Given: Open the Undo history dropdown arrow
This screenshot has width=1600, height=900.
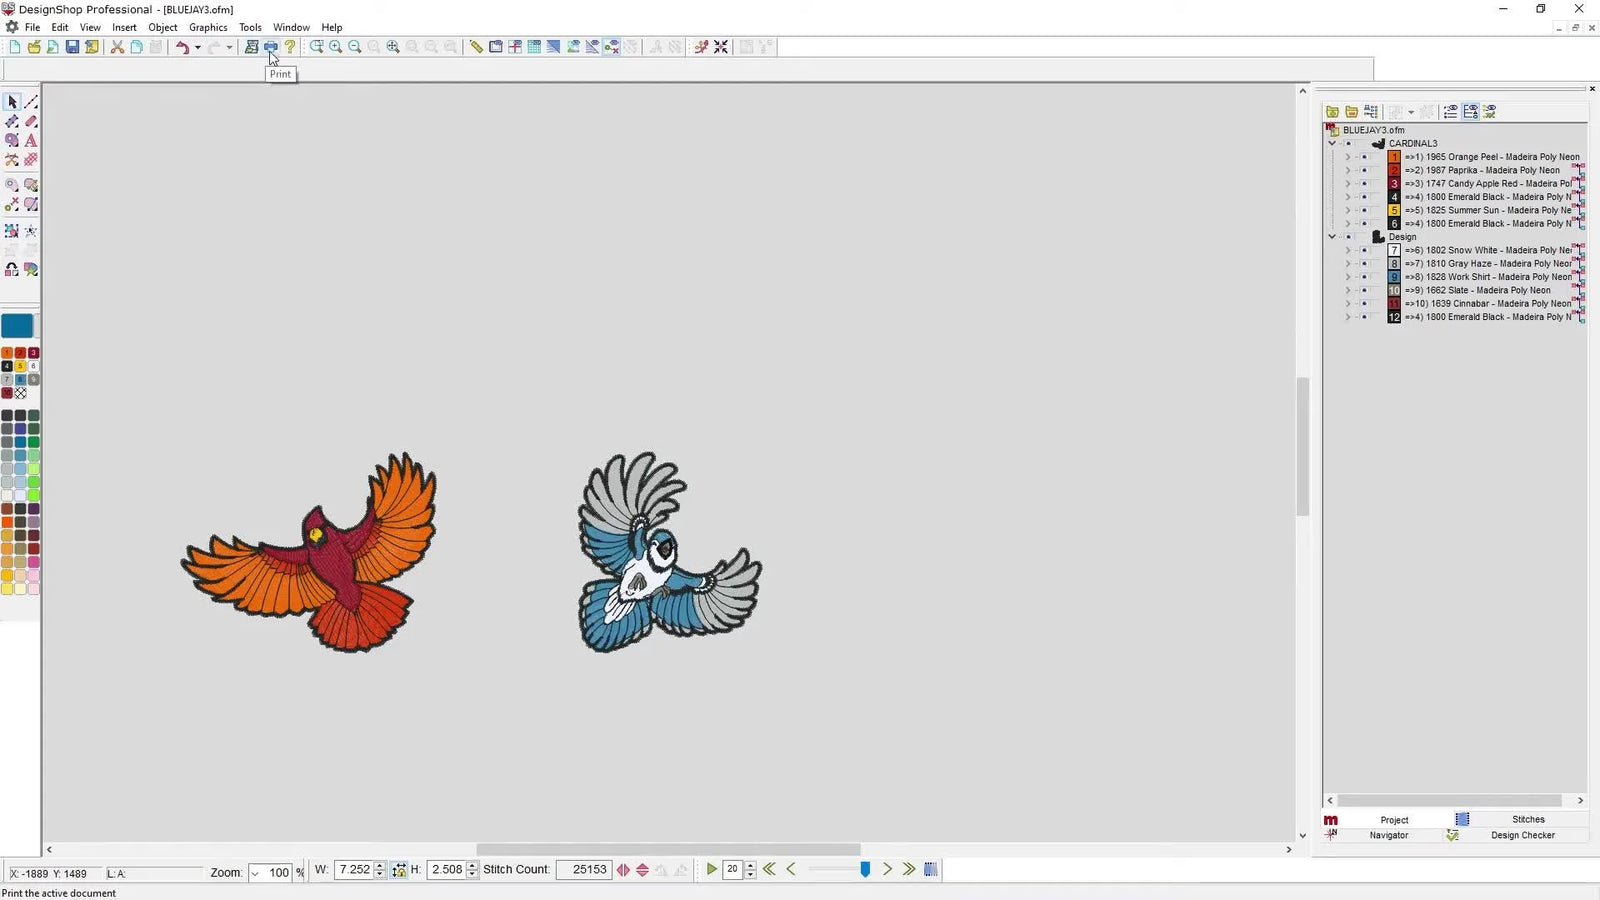Looking at the screenshot, I should tap(197, 47).
